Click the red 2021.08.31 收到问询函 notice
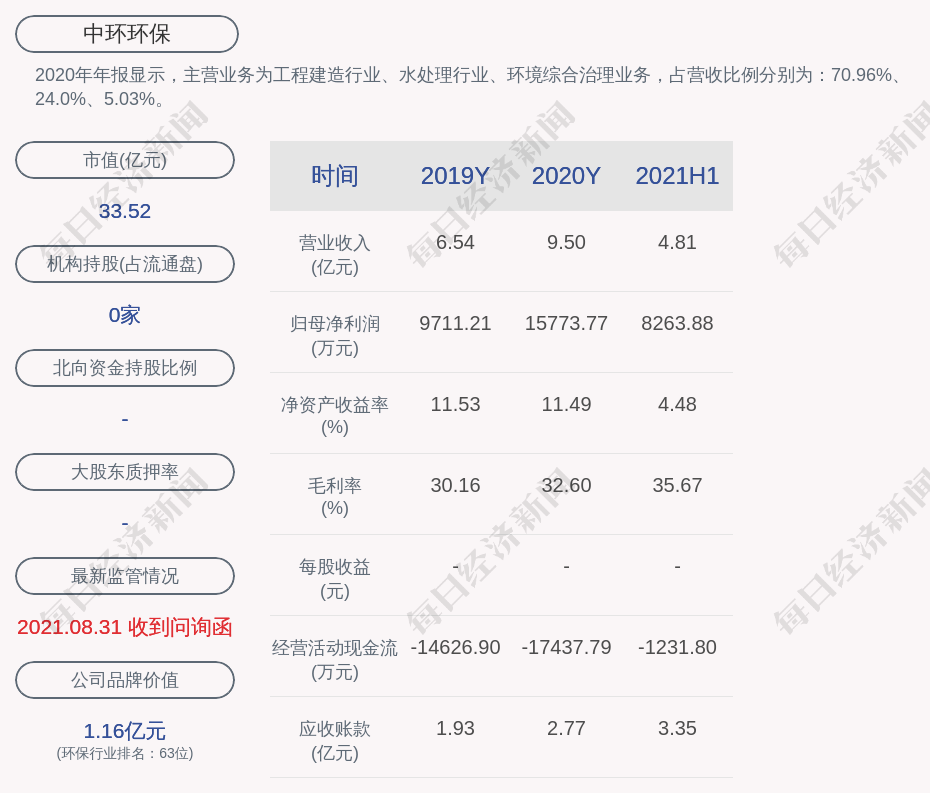 (125, 627)
